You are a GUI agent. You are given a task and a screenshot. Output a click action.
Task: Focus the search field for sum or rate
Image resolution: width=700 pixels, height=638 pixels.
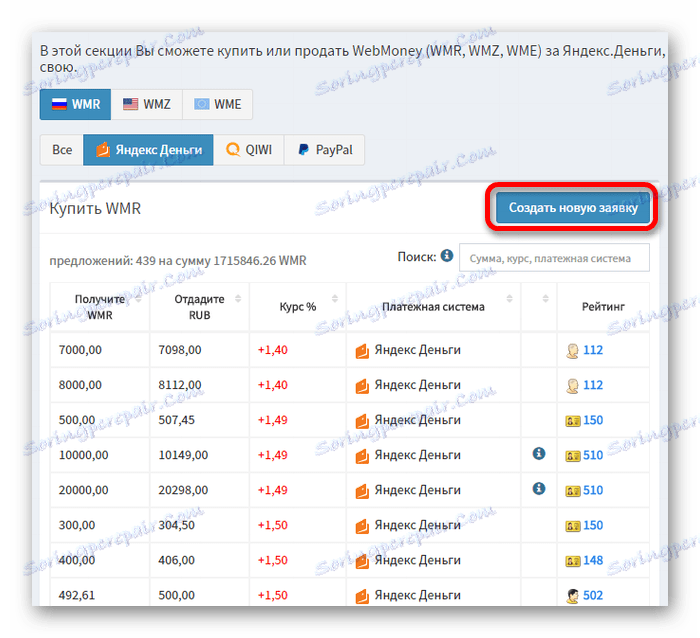point(554,258)
